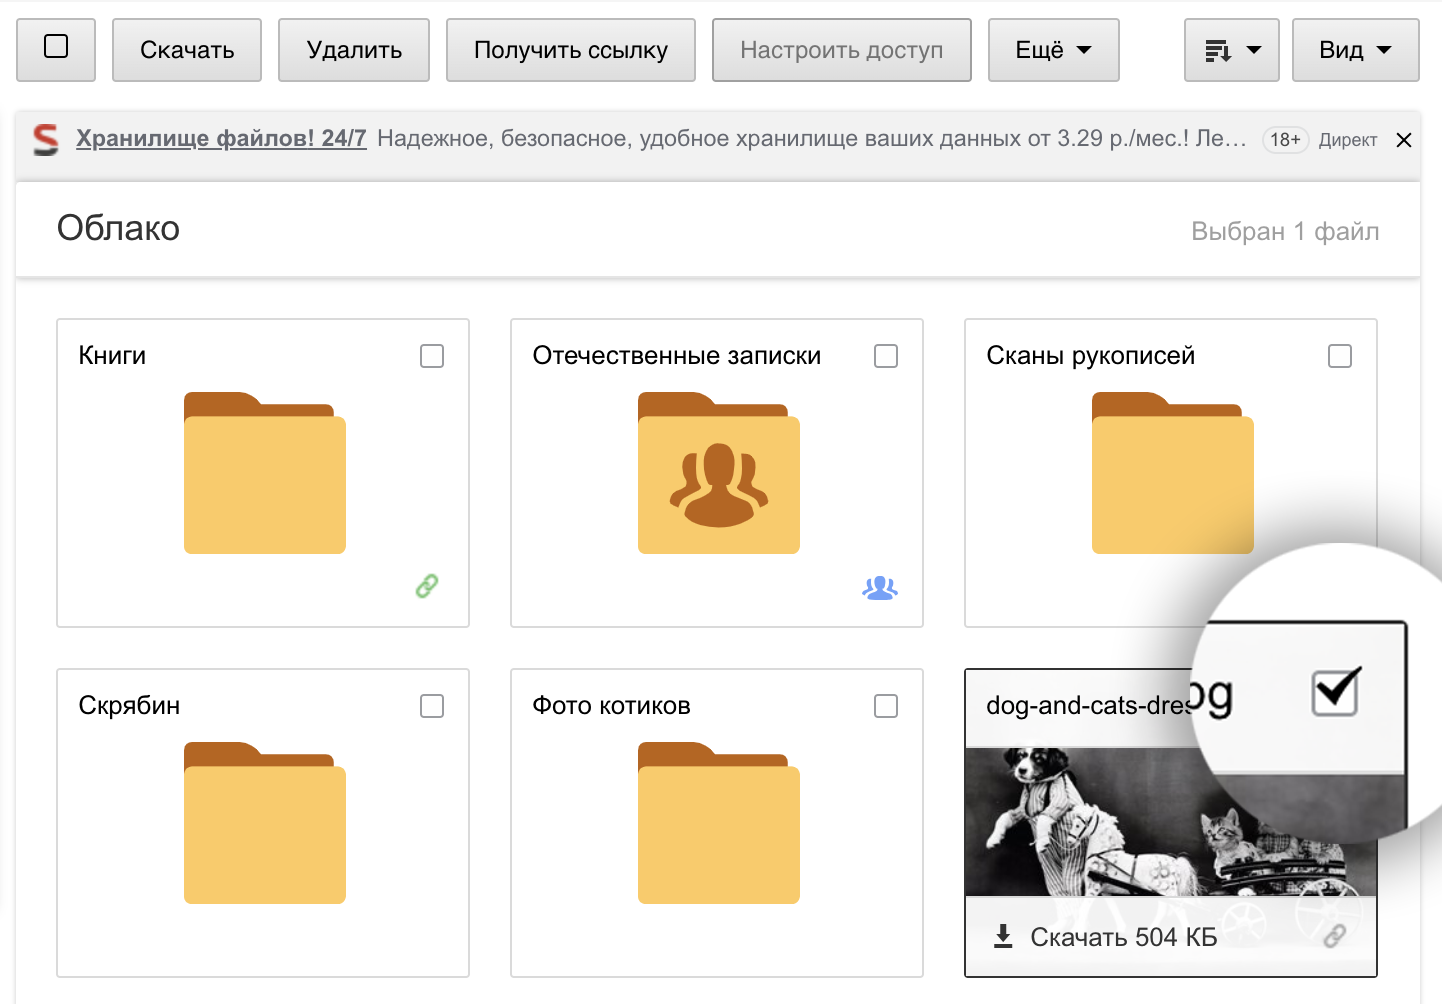
Task: Click the dog-and-cats-dres file name
Action: (1088, 705)
